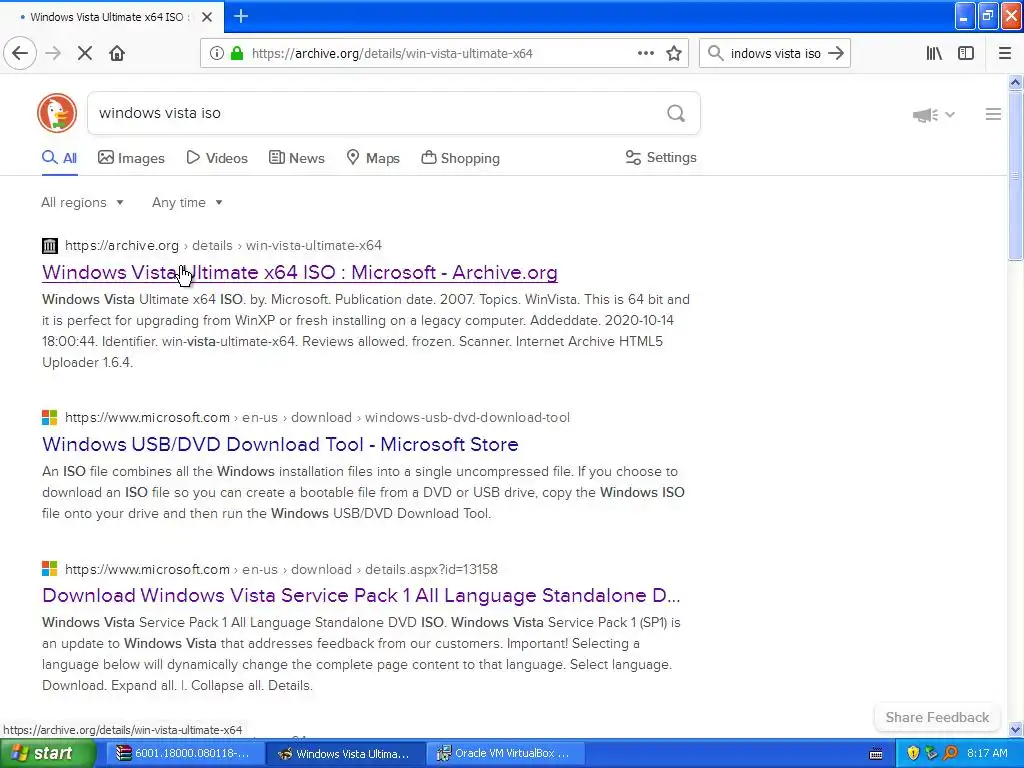Click the magnifier icon in Firefox search box
The image size is (1024, 768).
[716, 53]
